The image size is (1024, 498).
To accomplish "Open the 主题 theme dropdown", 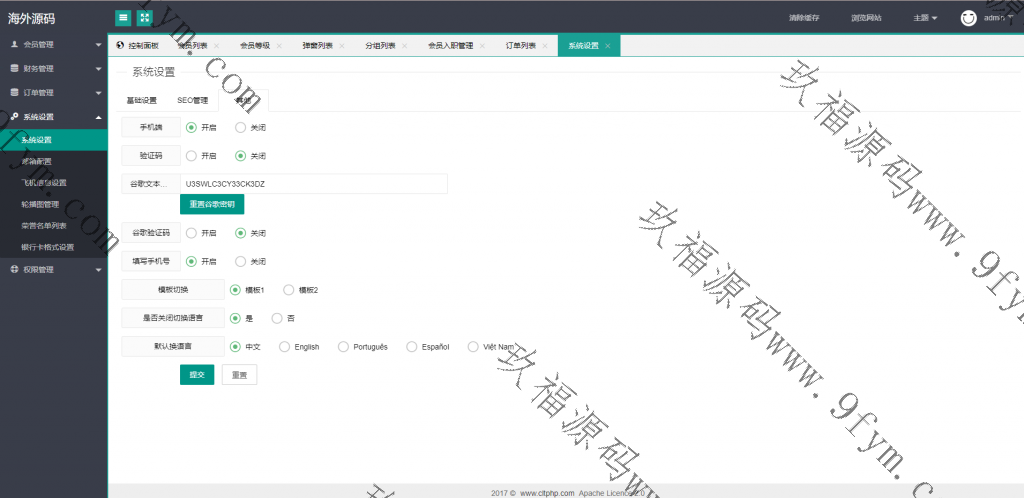I will coord(925,18).
